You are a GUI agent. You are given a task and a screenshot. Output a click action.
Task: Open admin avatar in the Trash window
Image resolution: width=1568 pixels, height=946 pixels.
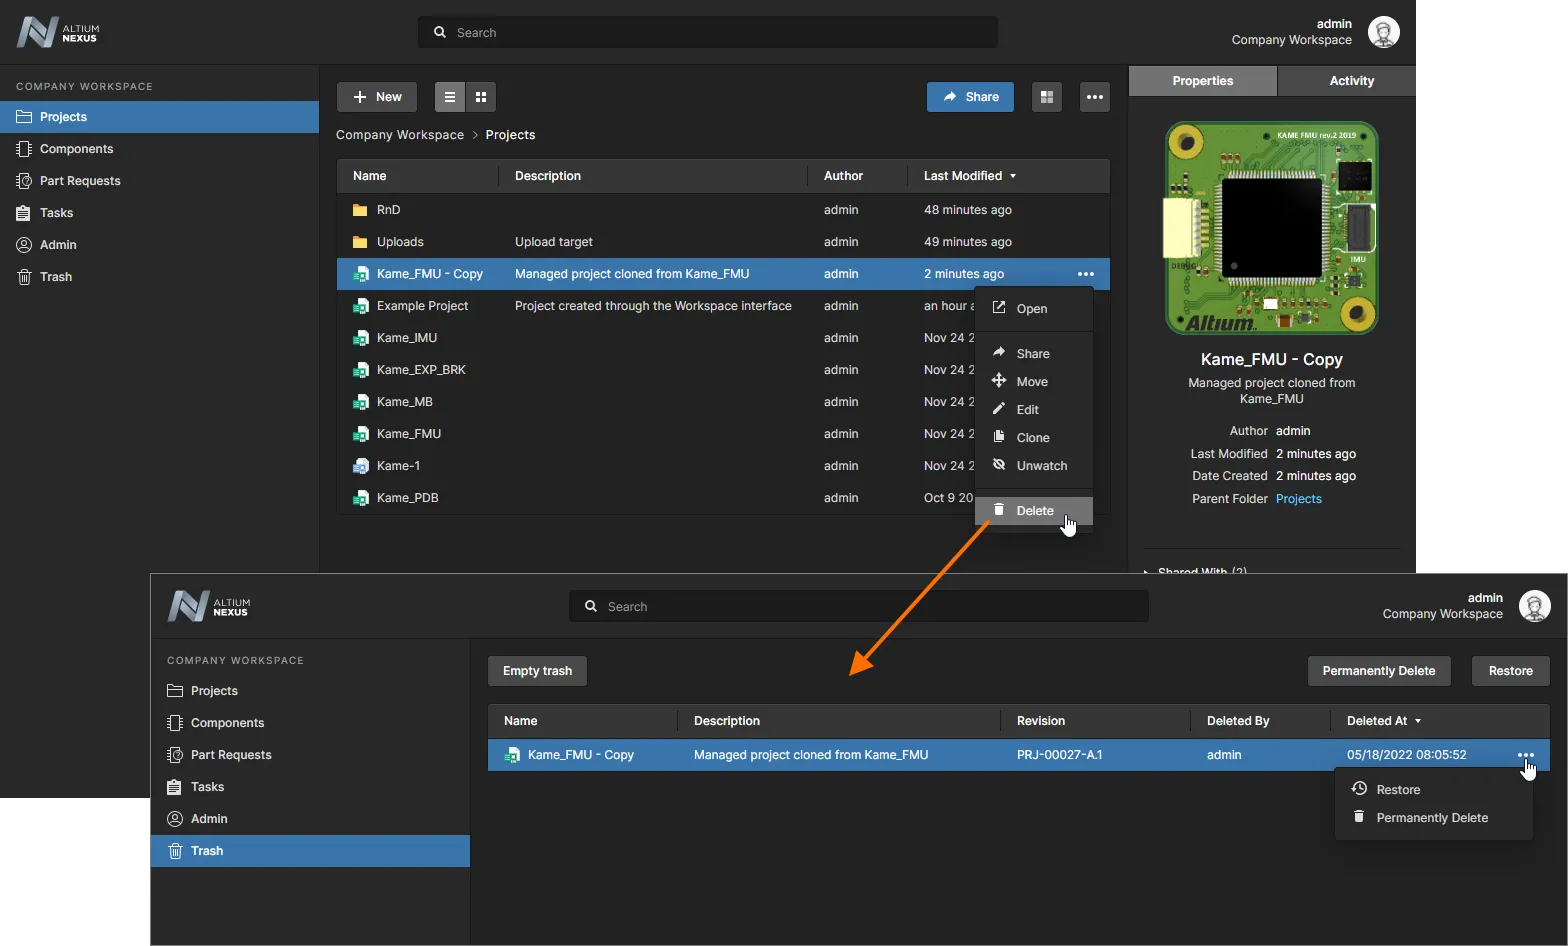pyautogui.click(x=1535, y=606)
